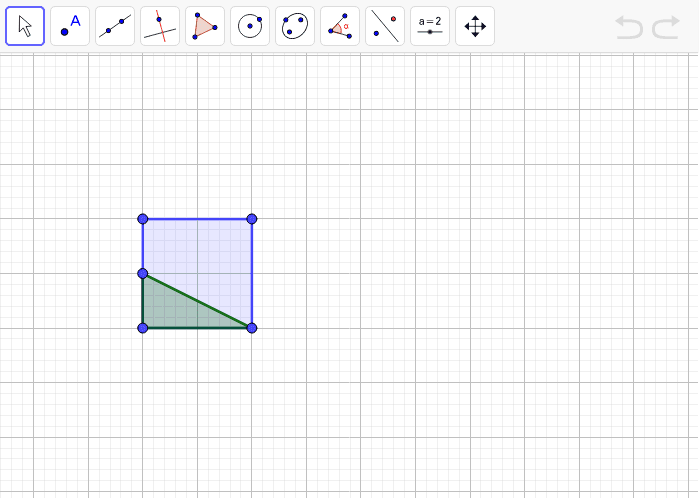Pick the Perpendicular Line tool
This screenshot has height=500, width=700.
coord(160,26)
